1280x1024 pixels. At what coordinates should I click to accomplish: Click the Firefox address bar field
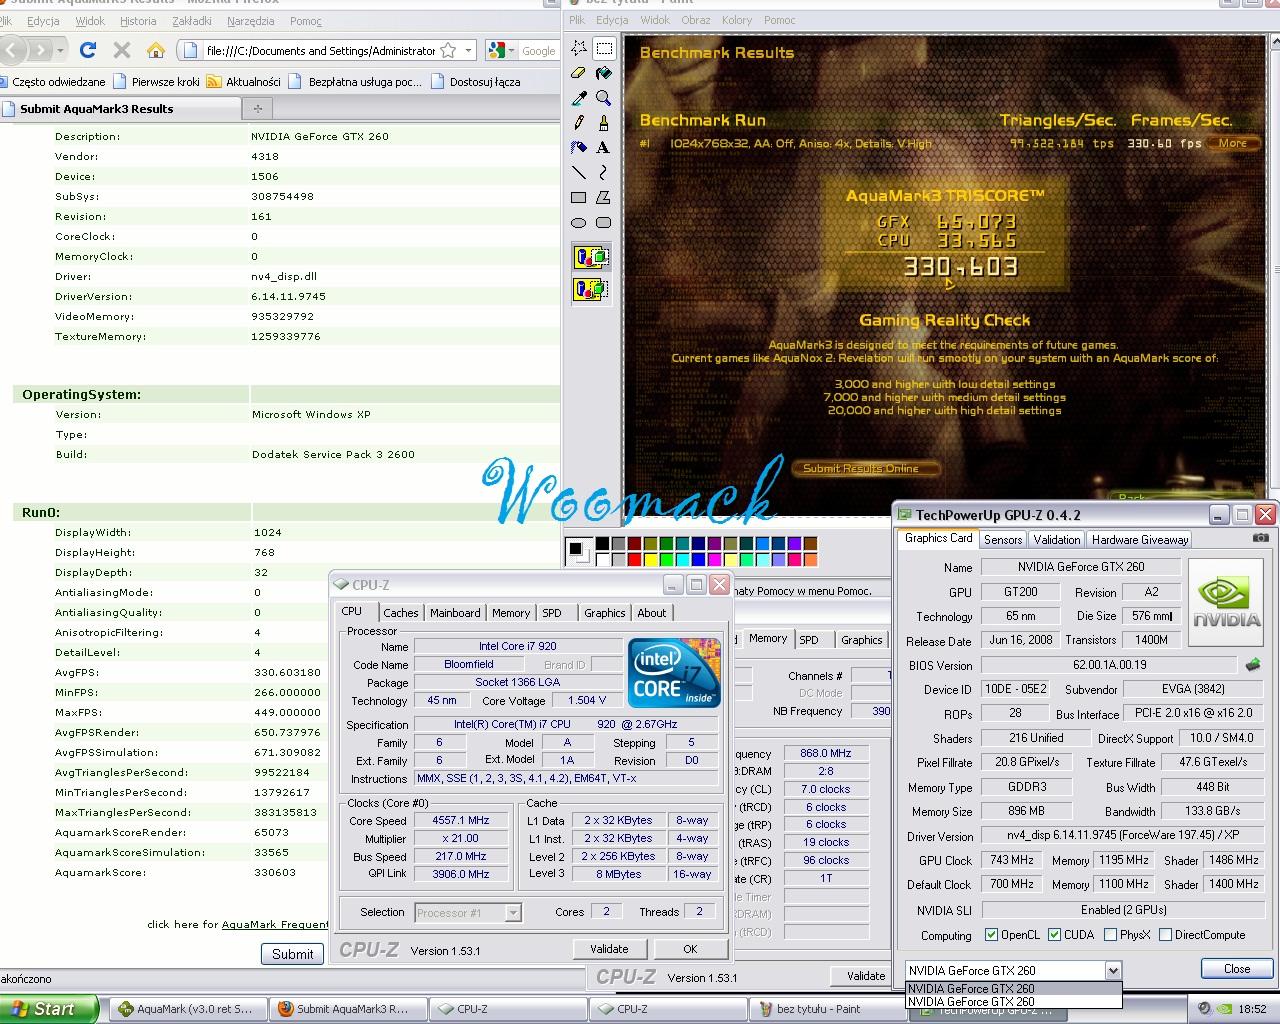click(320, 50)
